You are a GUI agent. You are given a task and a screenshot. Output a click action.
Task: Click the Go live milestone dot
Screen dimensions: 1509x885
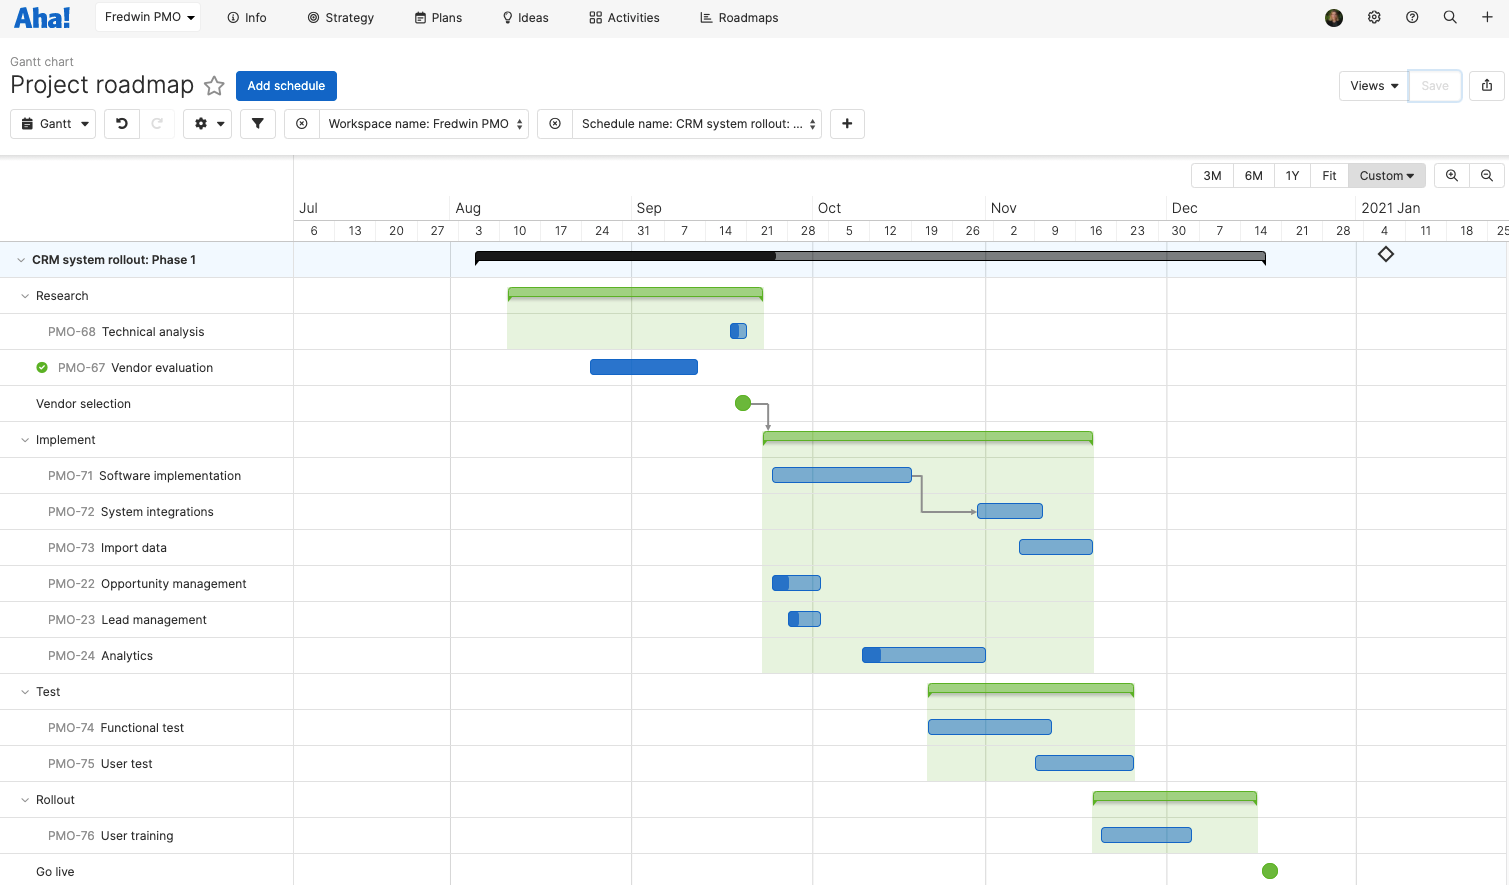tap(1270, 871)
